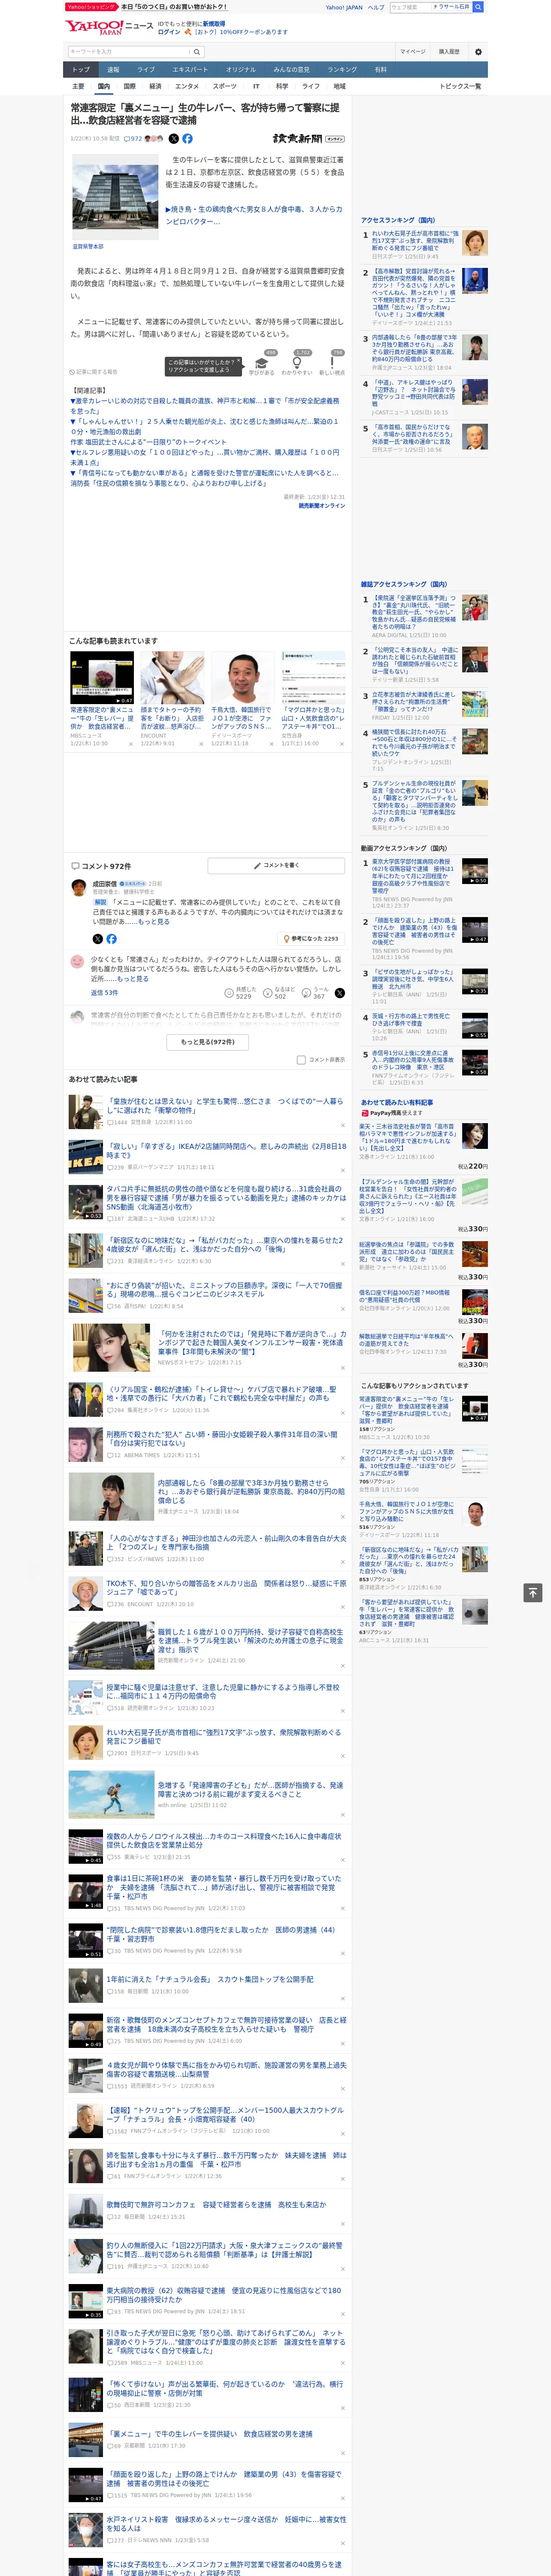The height and width of the screenshot is (2576, 551).
Task: Select the 速報 tab
Action: click(113, 70)
